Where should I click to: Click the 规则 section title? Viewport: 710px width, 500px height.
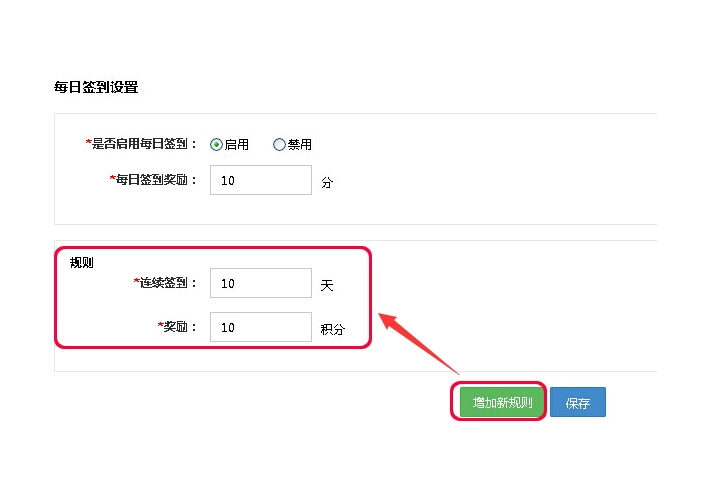tap(81, 263)
